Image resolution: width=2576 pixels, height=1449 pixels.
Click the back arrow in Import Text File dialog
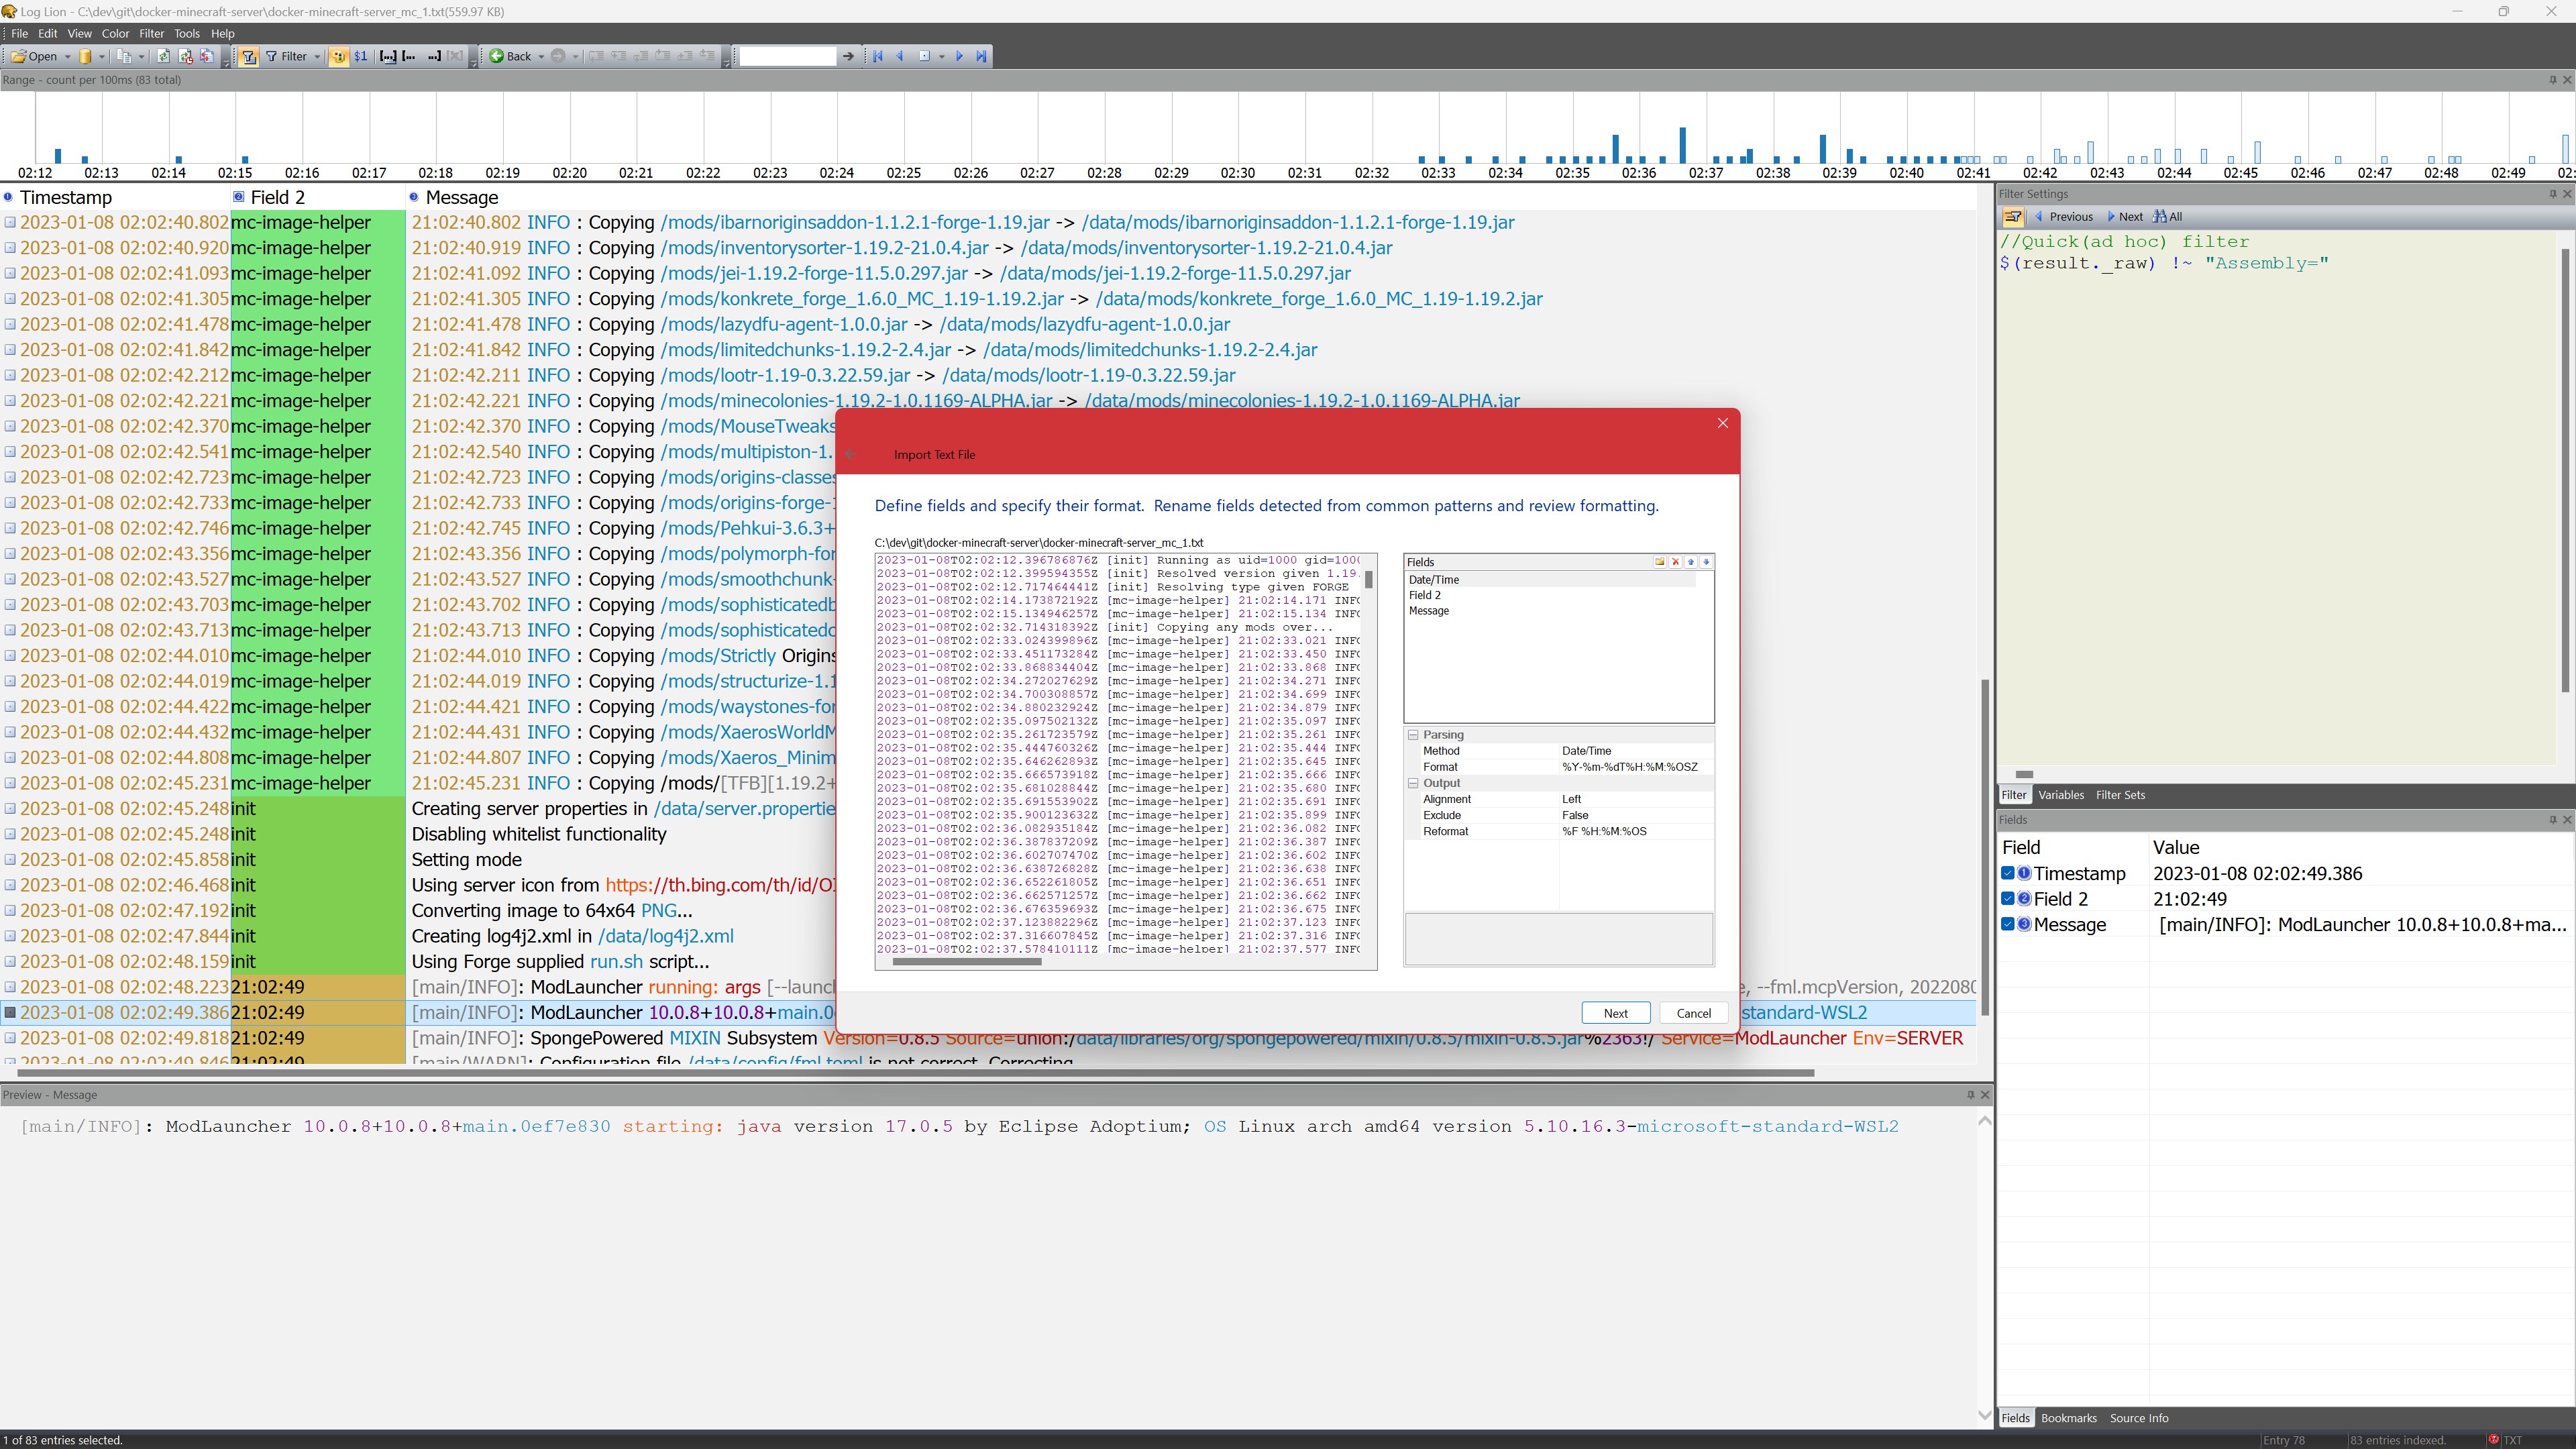(x=851, y=454)
